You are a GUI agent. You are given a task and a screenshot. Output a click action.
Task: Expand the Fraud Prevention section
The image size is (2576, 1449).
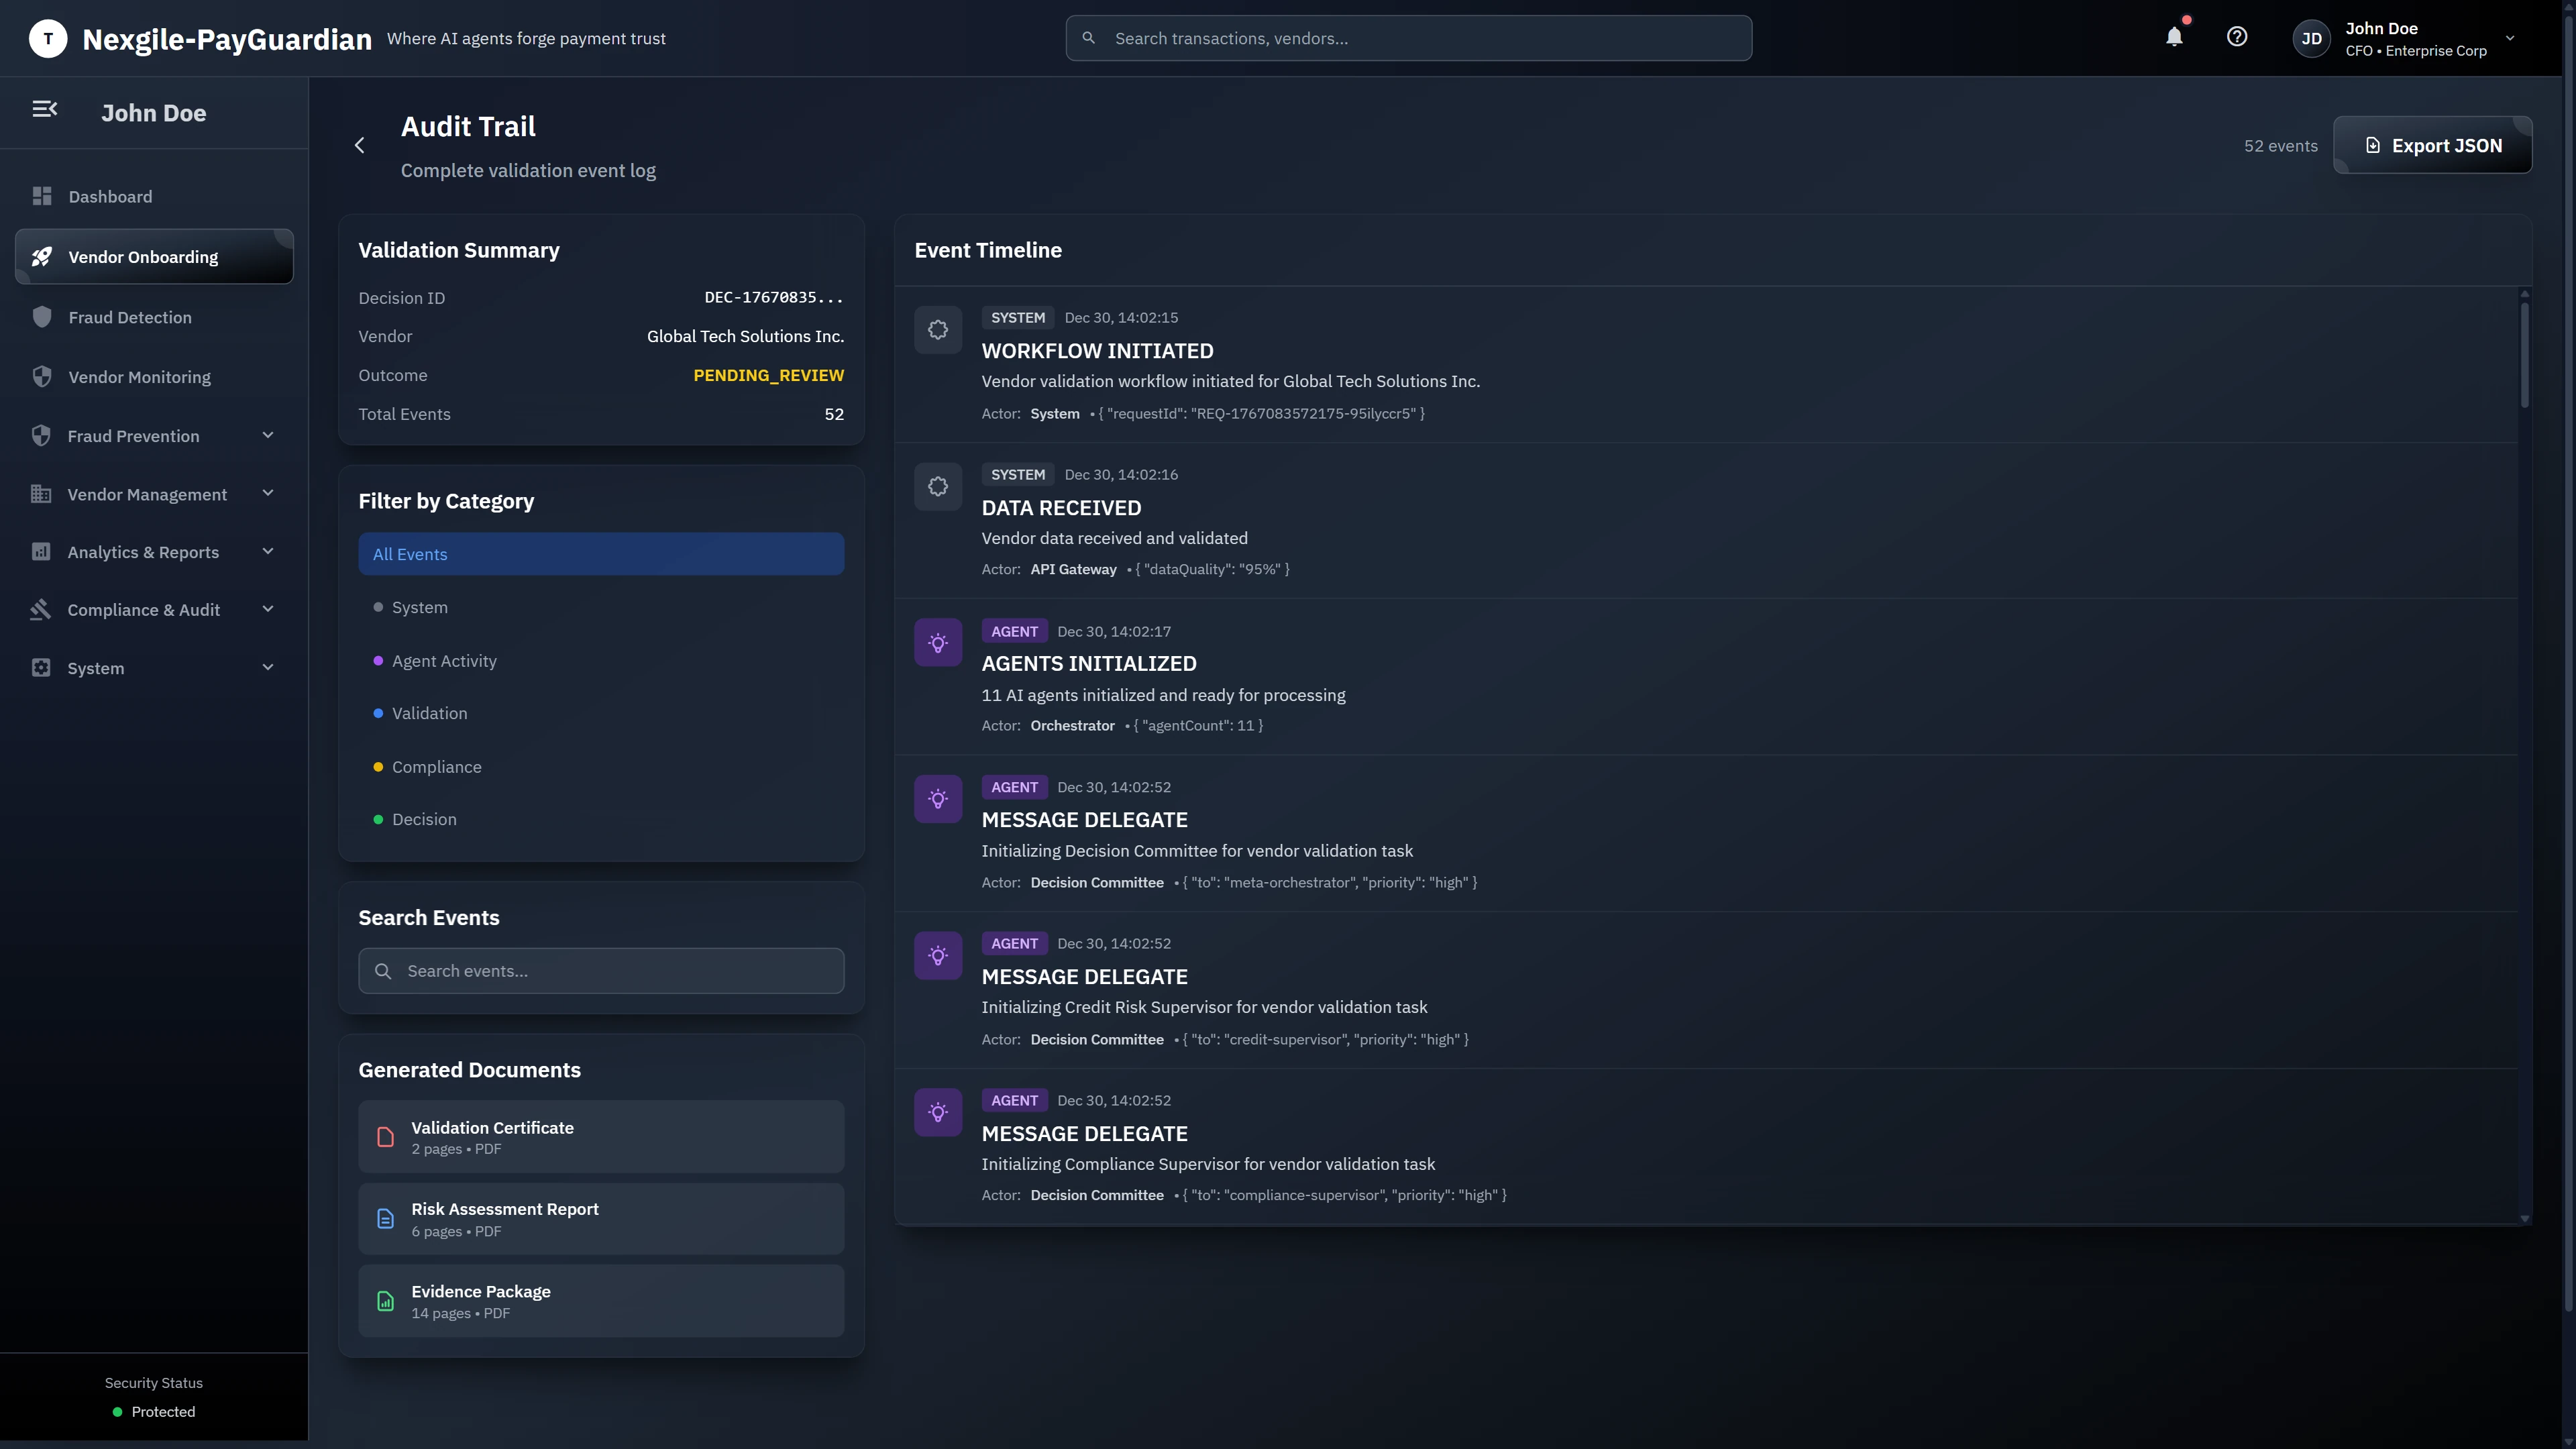(267, 435)
